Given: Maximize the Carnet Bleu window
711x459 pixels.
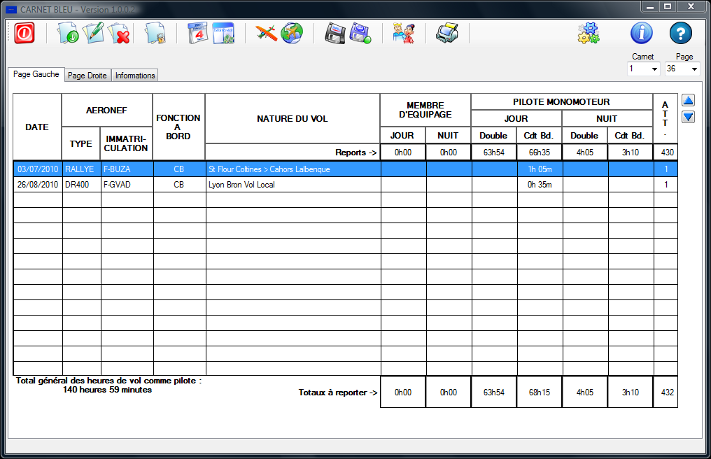Looking at the screenshot, I should 667,6.
